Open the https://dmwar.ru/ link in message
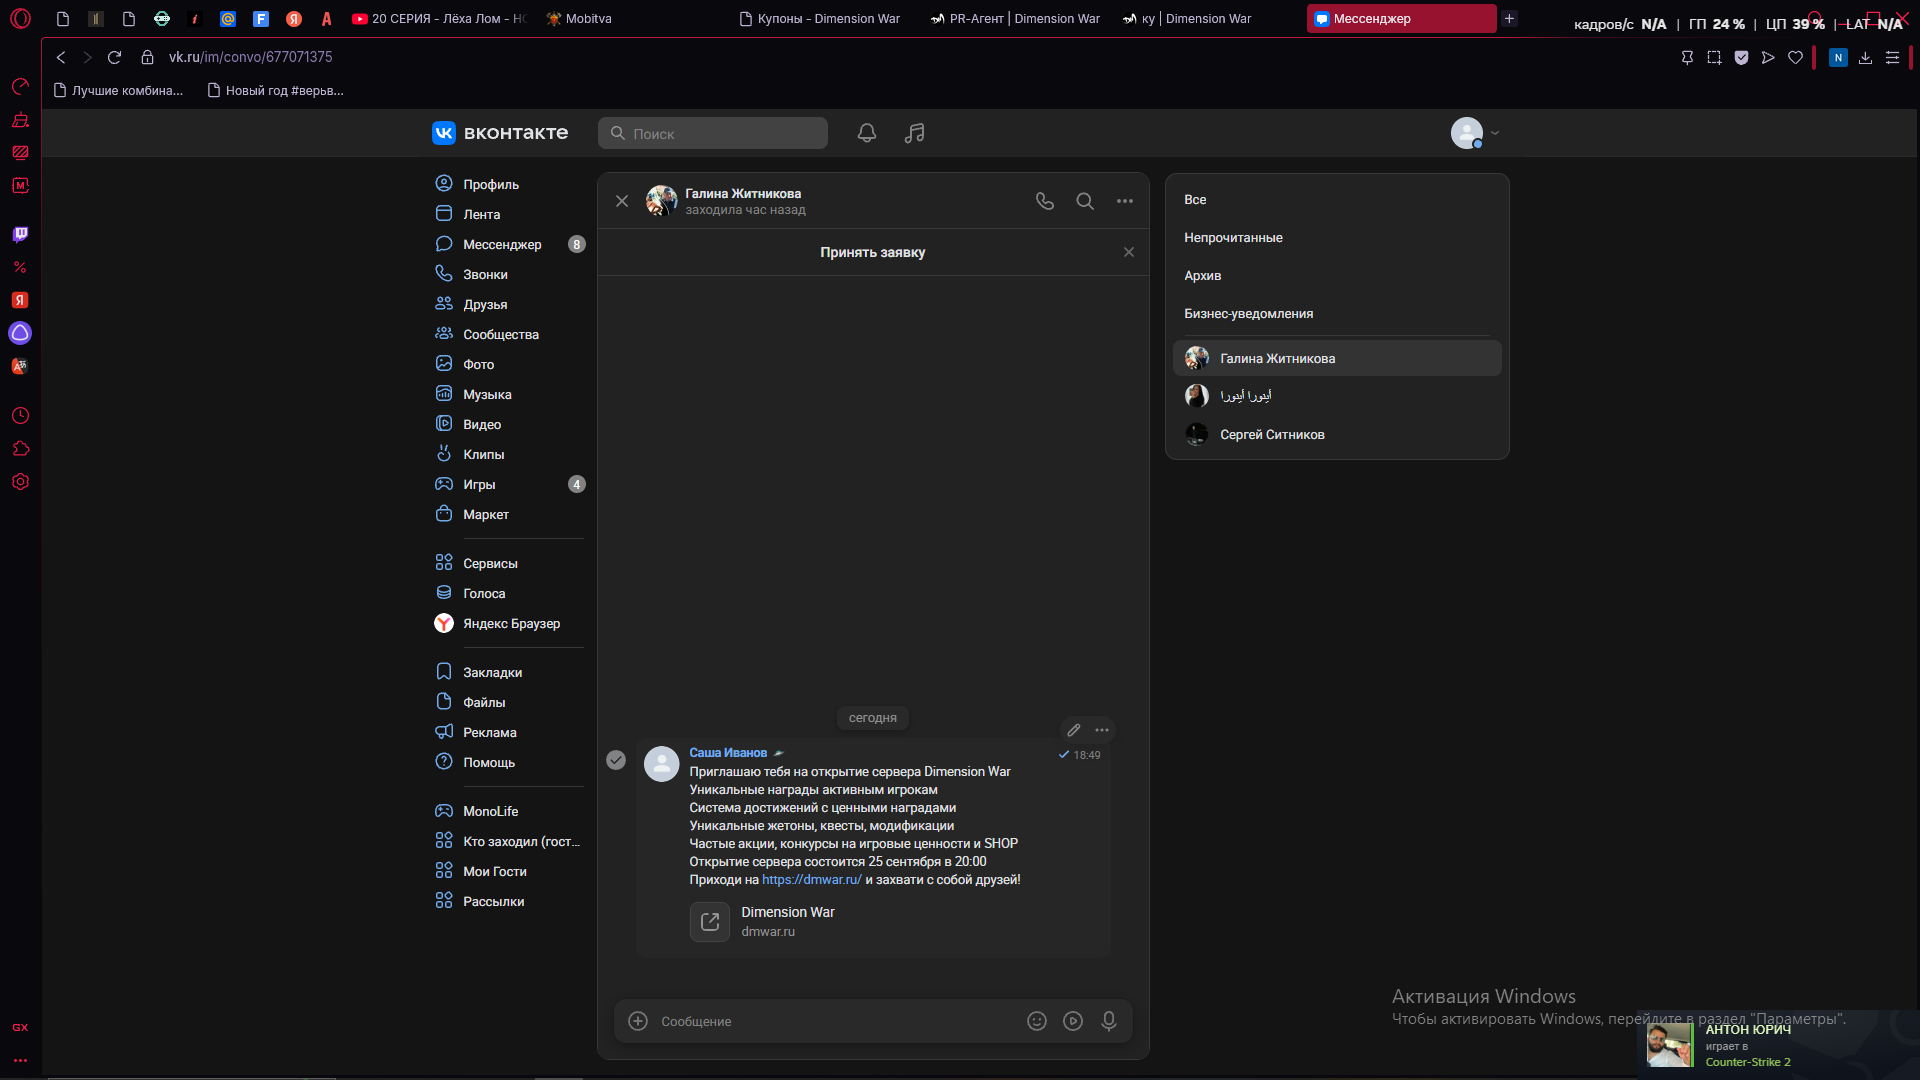This screenshot has height=1080, width=1920. pos(811,880)
